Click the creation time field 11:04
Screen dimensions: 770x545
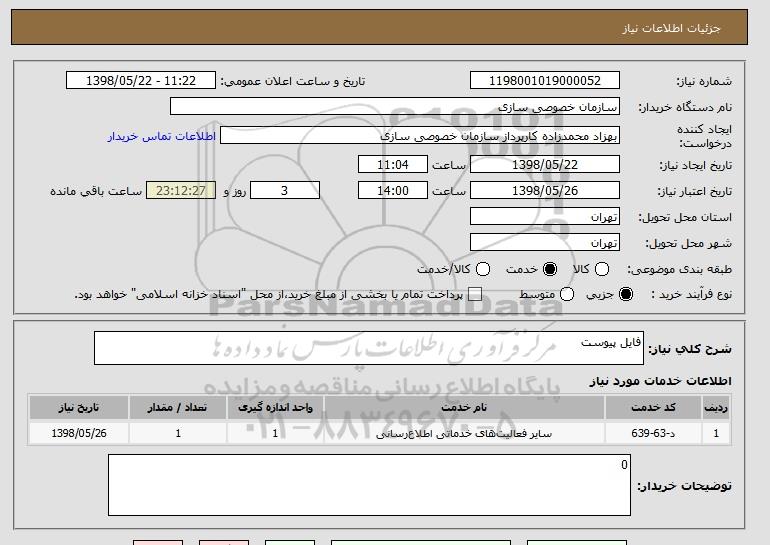point(393,164)
